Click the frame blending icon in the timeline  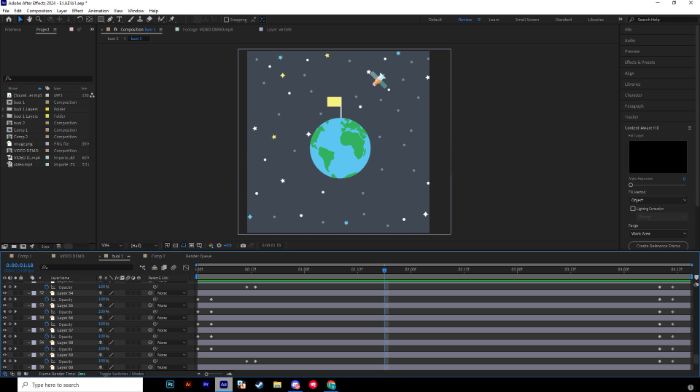click(x=164, y=267)
